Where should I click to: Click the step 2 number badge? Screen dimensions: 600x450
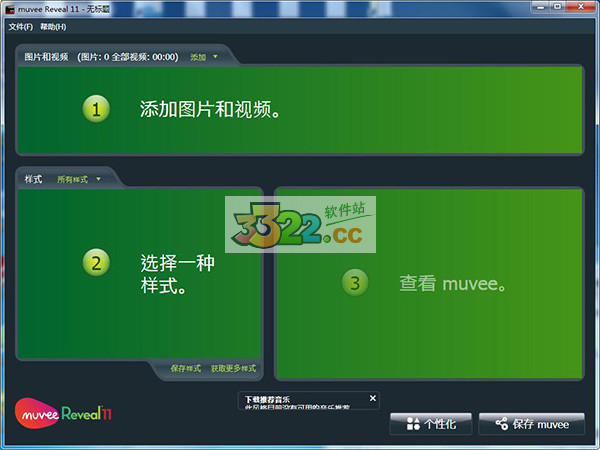(x=96, y=262)
